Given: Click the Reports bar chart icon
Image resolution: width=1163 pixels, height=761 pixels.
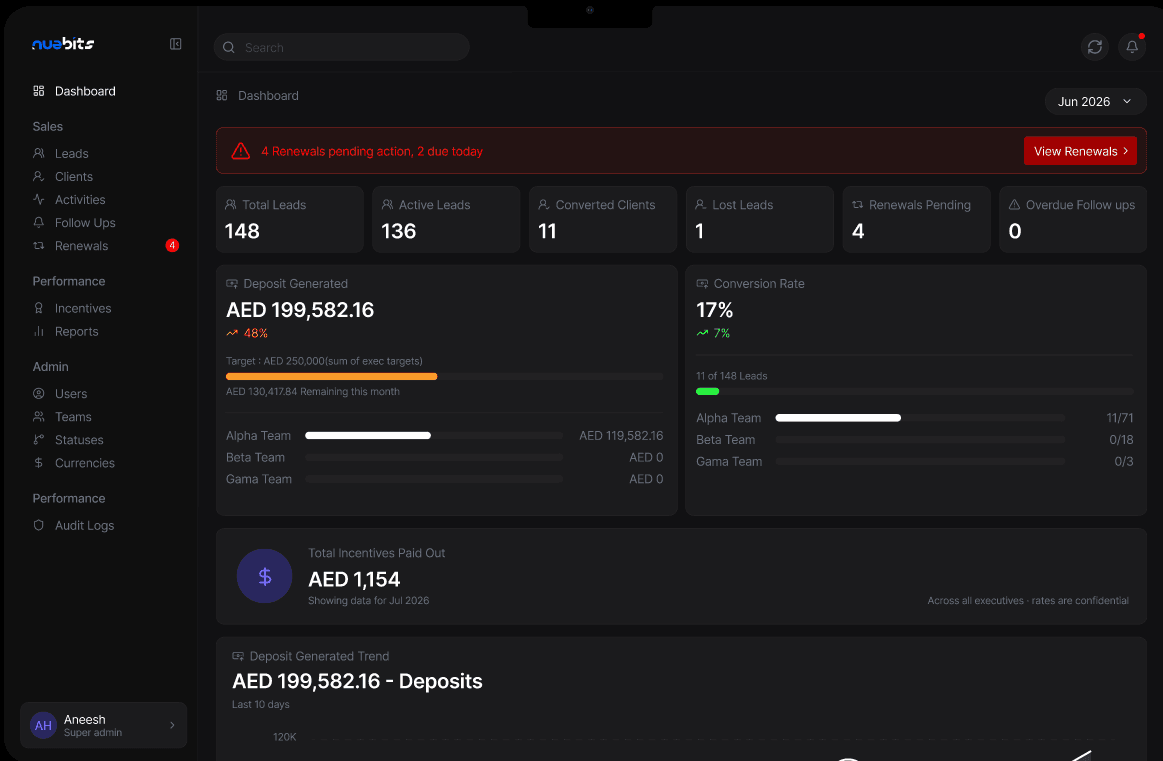Looking at the screenshot, I should pyautogui.click(x=39, y=332).
